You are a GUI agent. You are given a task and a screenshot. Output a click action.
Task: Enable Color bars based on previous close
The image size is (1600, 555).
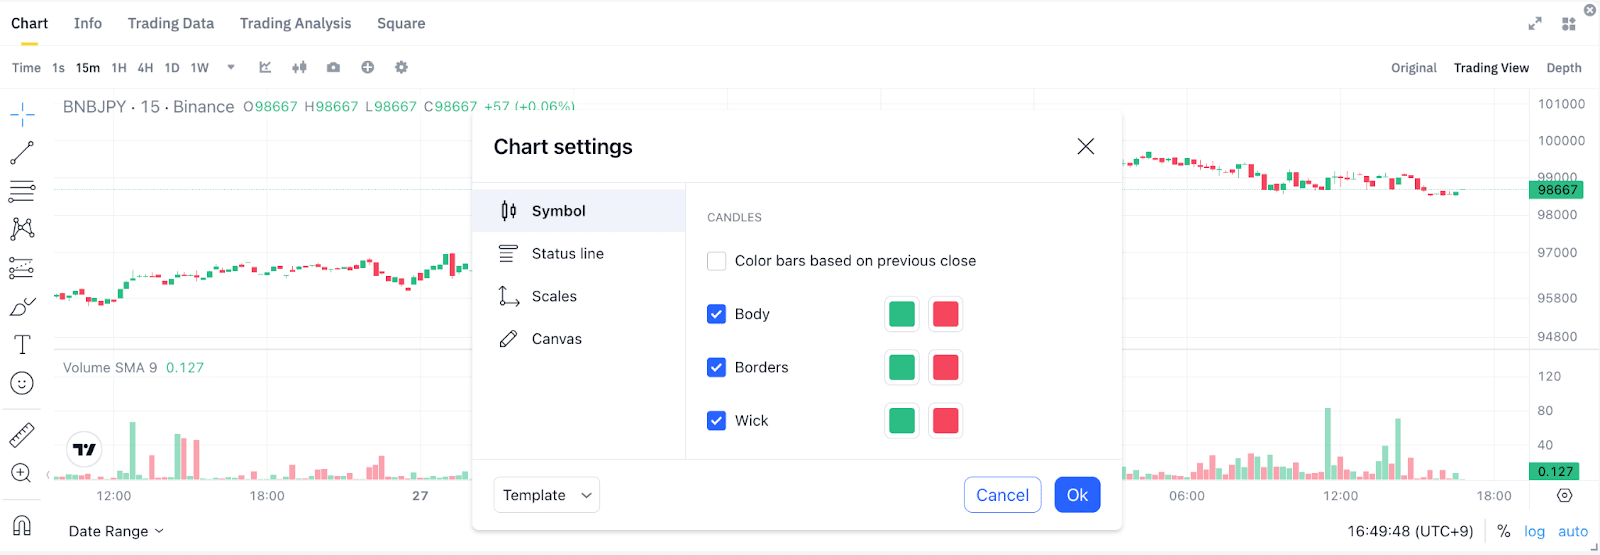coord(716,261)
